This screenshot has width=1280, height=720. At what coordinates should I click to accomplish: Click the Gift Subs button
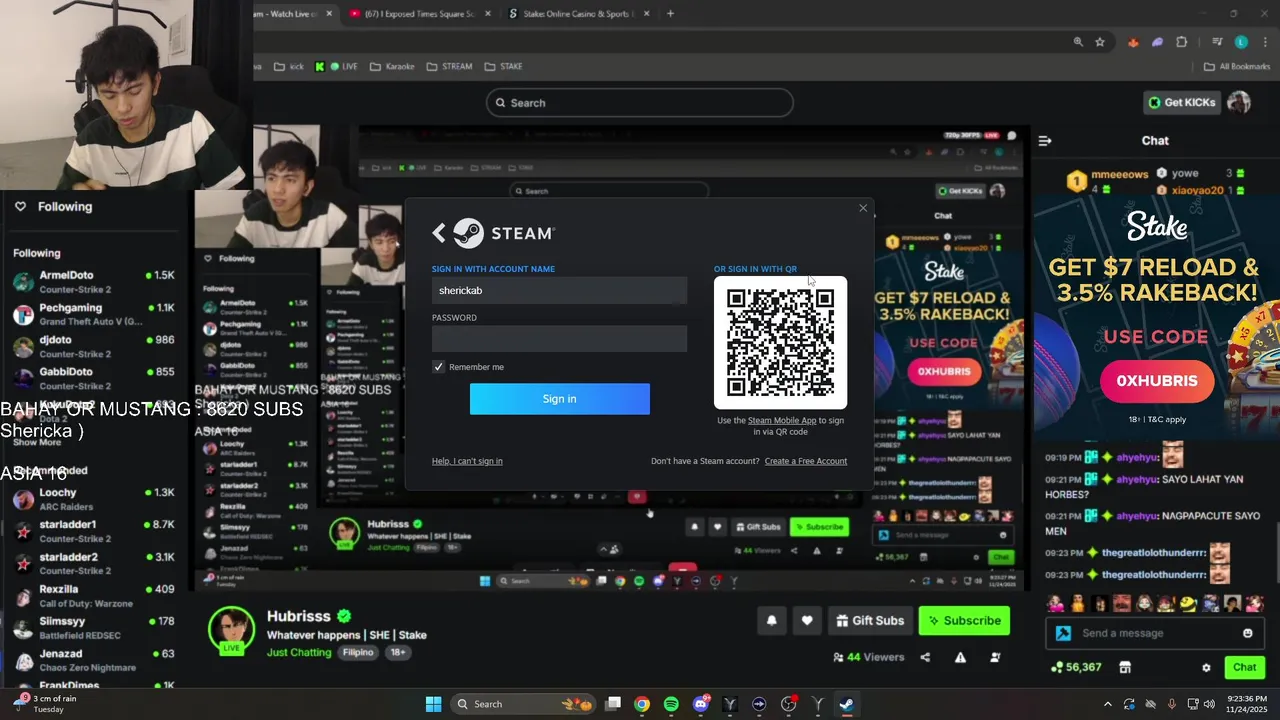[x=870, y=620]
